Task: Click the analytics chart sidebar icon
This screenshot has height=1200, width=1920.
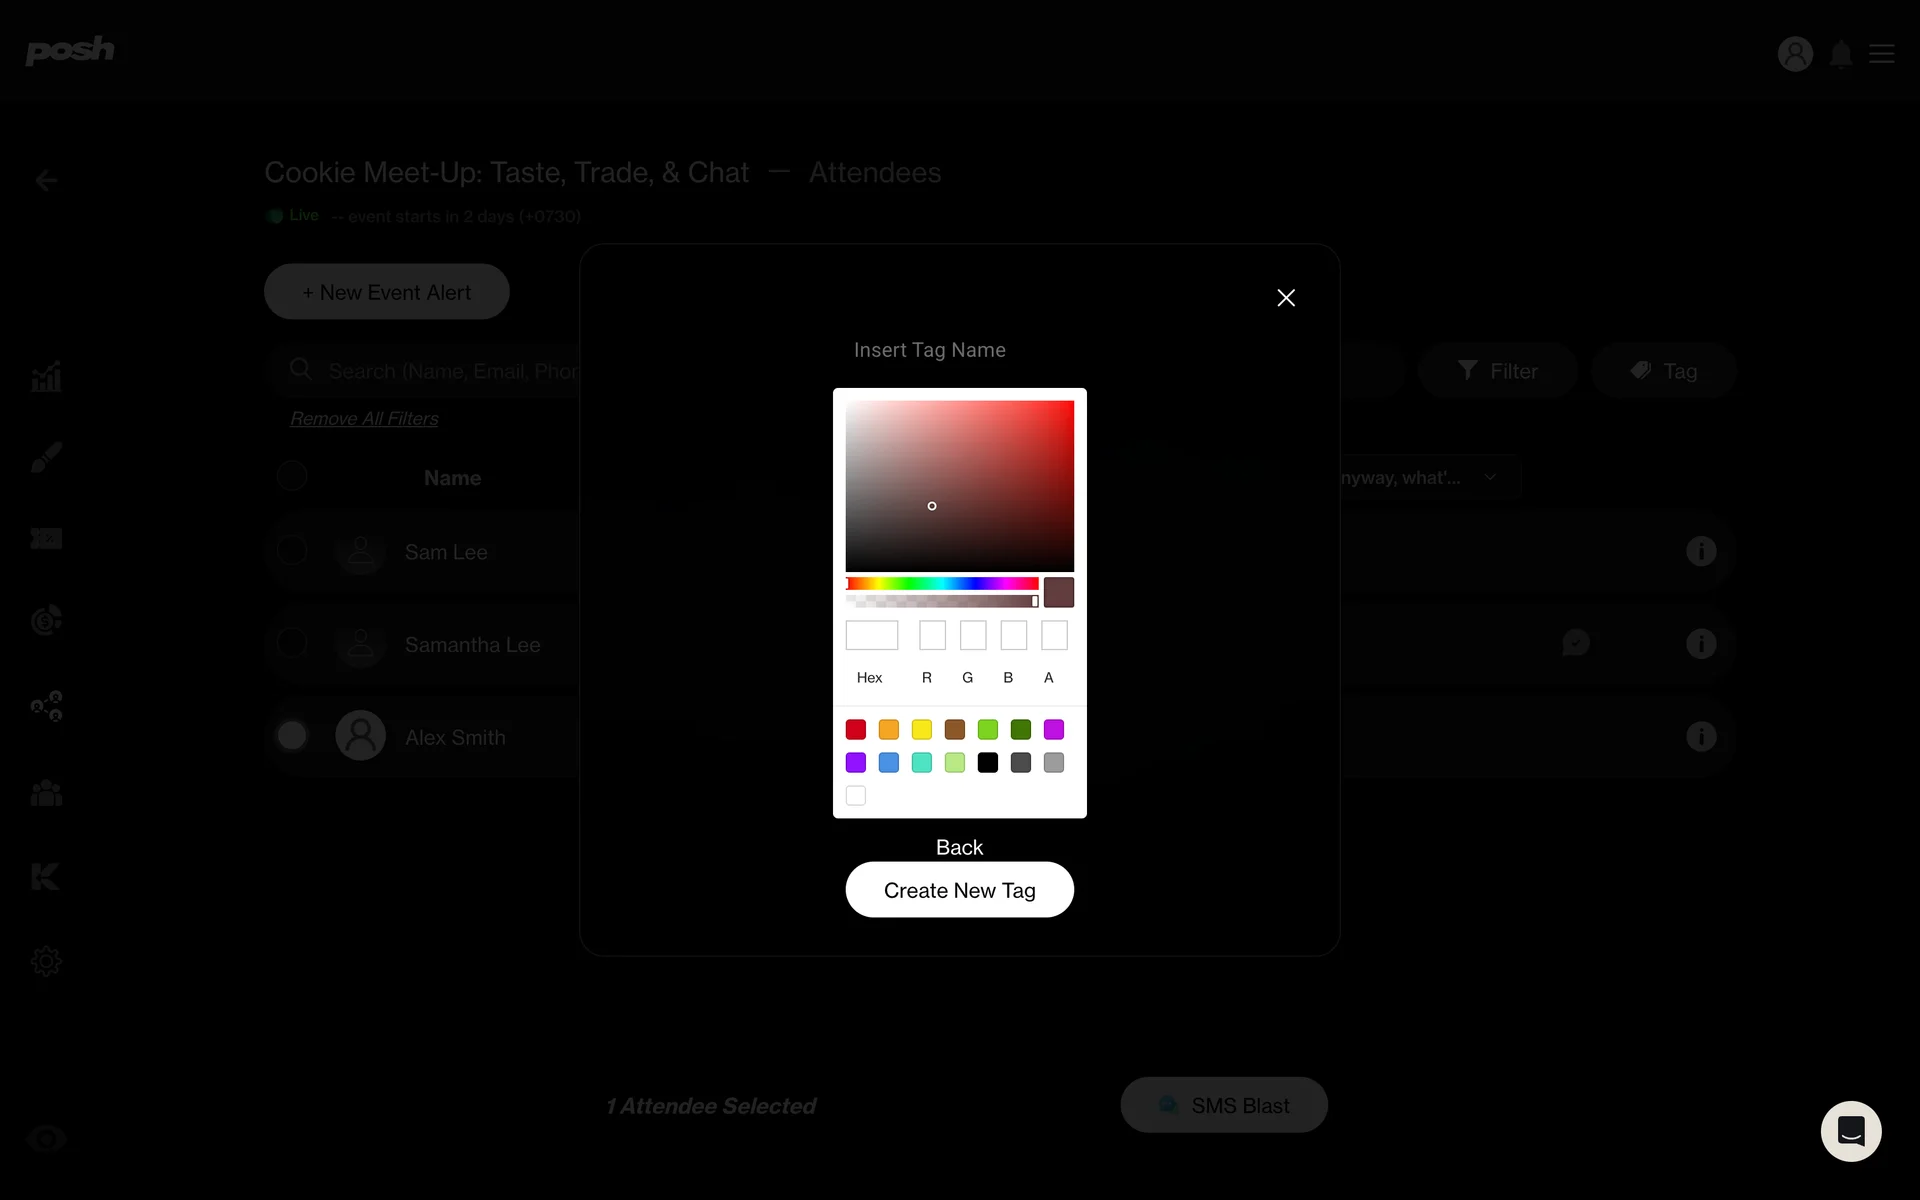Action: tap(46, 377)
